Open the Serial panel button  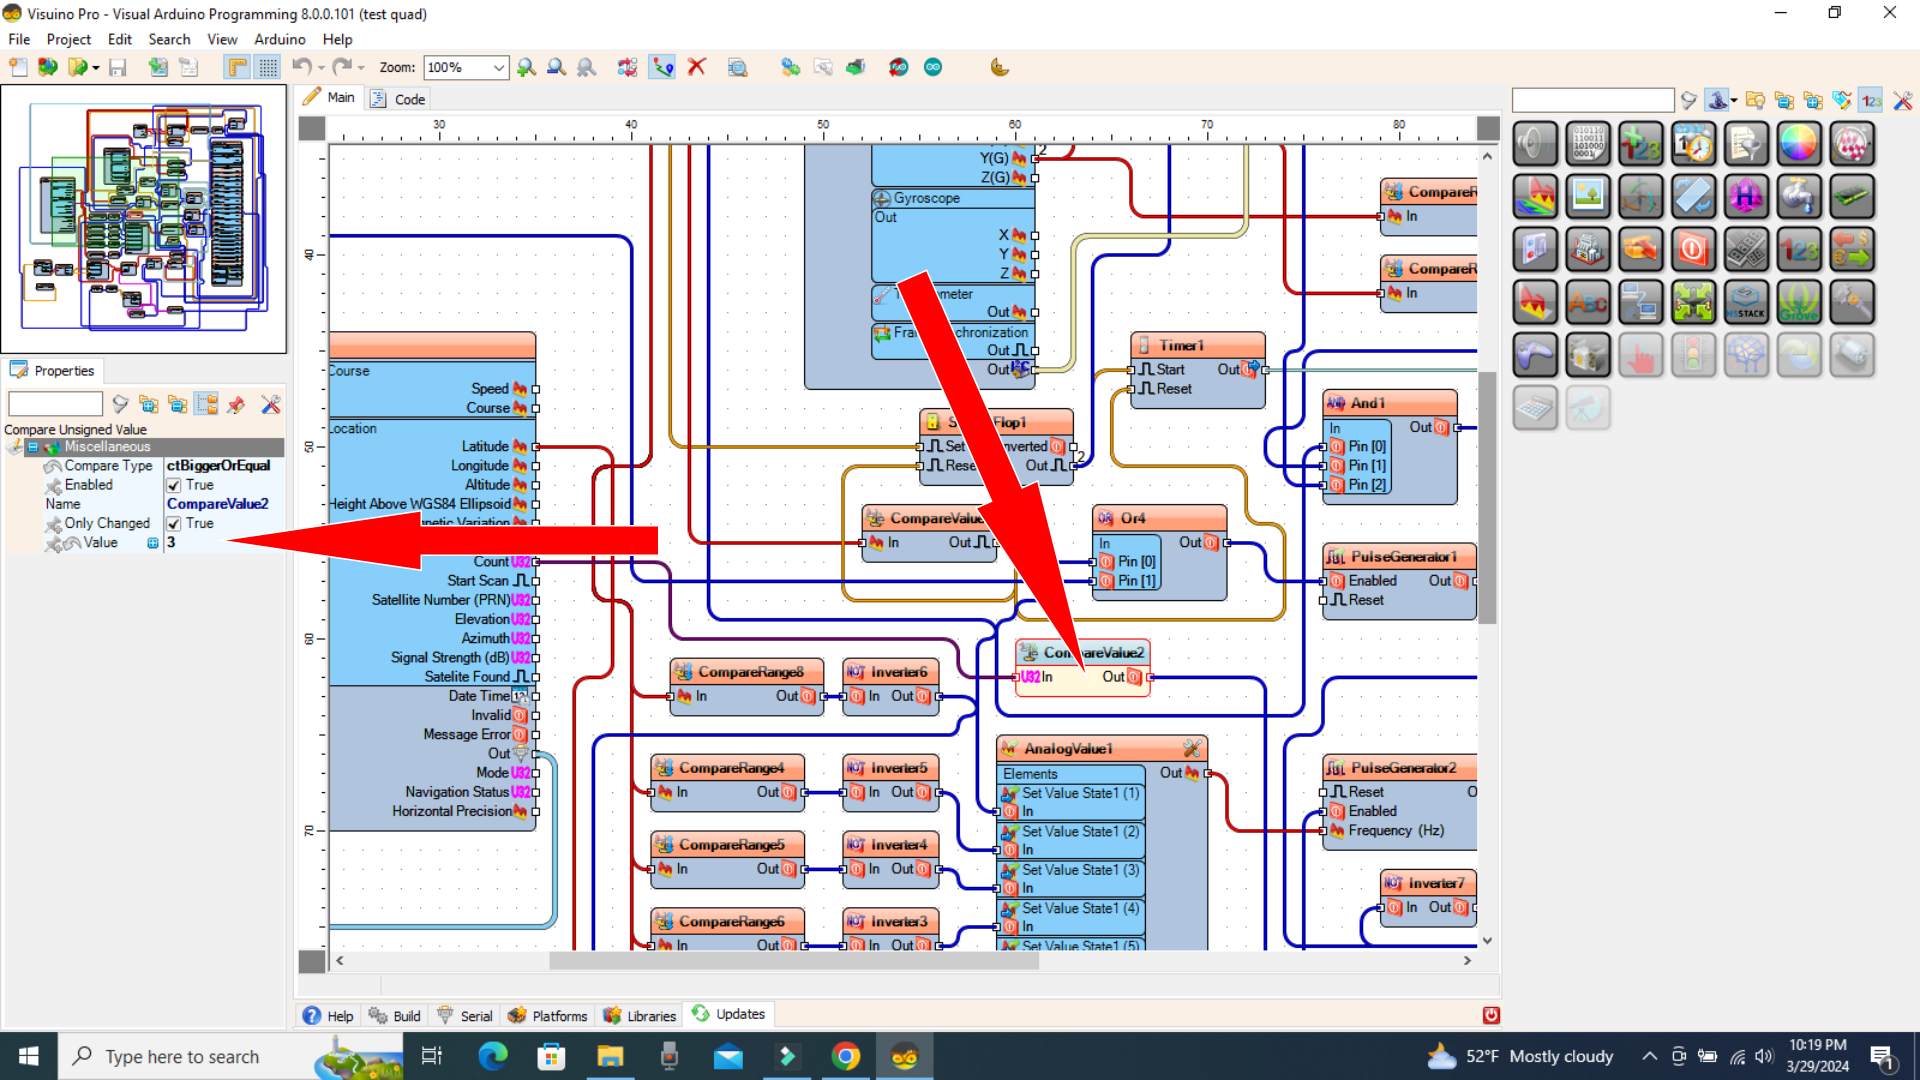coord(465,1016)
